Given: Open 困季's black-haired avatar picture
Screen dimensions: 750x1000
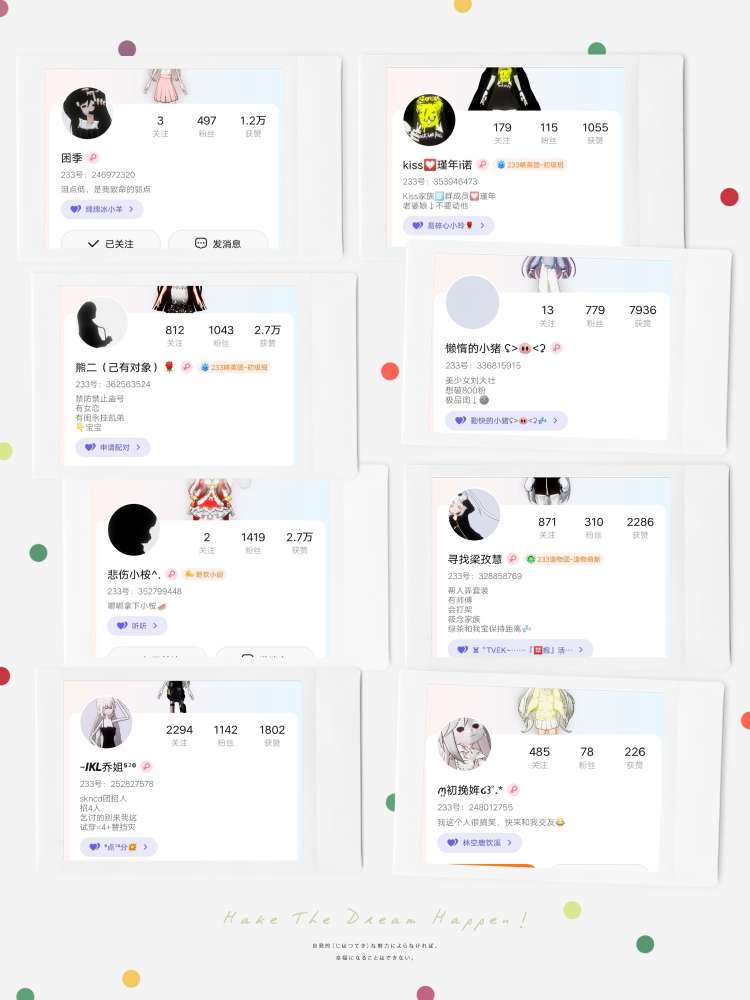Looking at the screenshot, I should (x=87, y=114).
